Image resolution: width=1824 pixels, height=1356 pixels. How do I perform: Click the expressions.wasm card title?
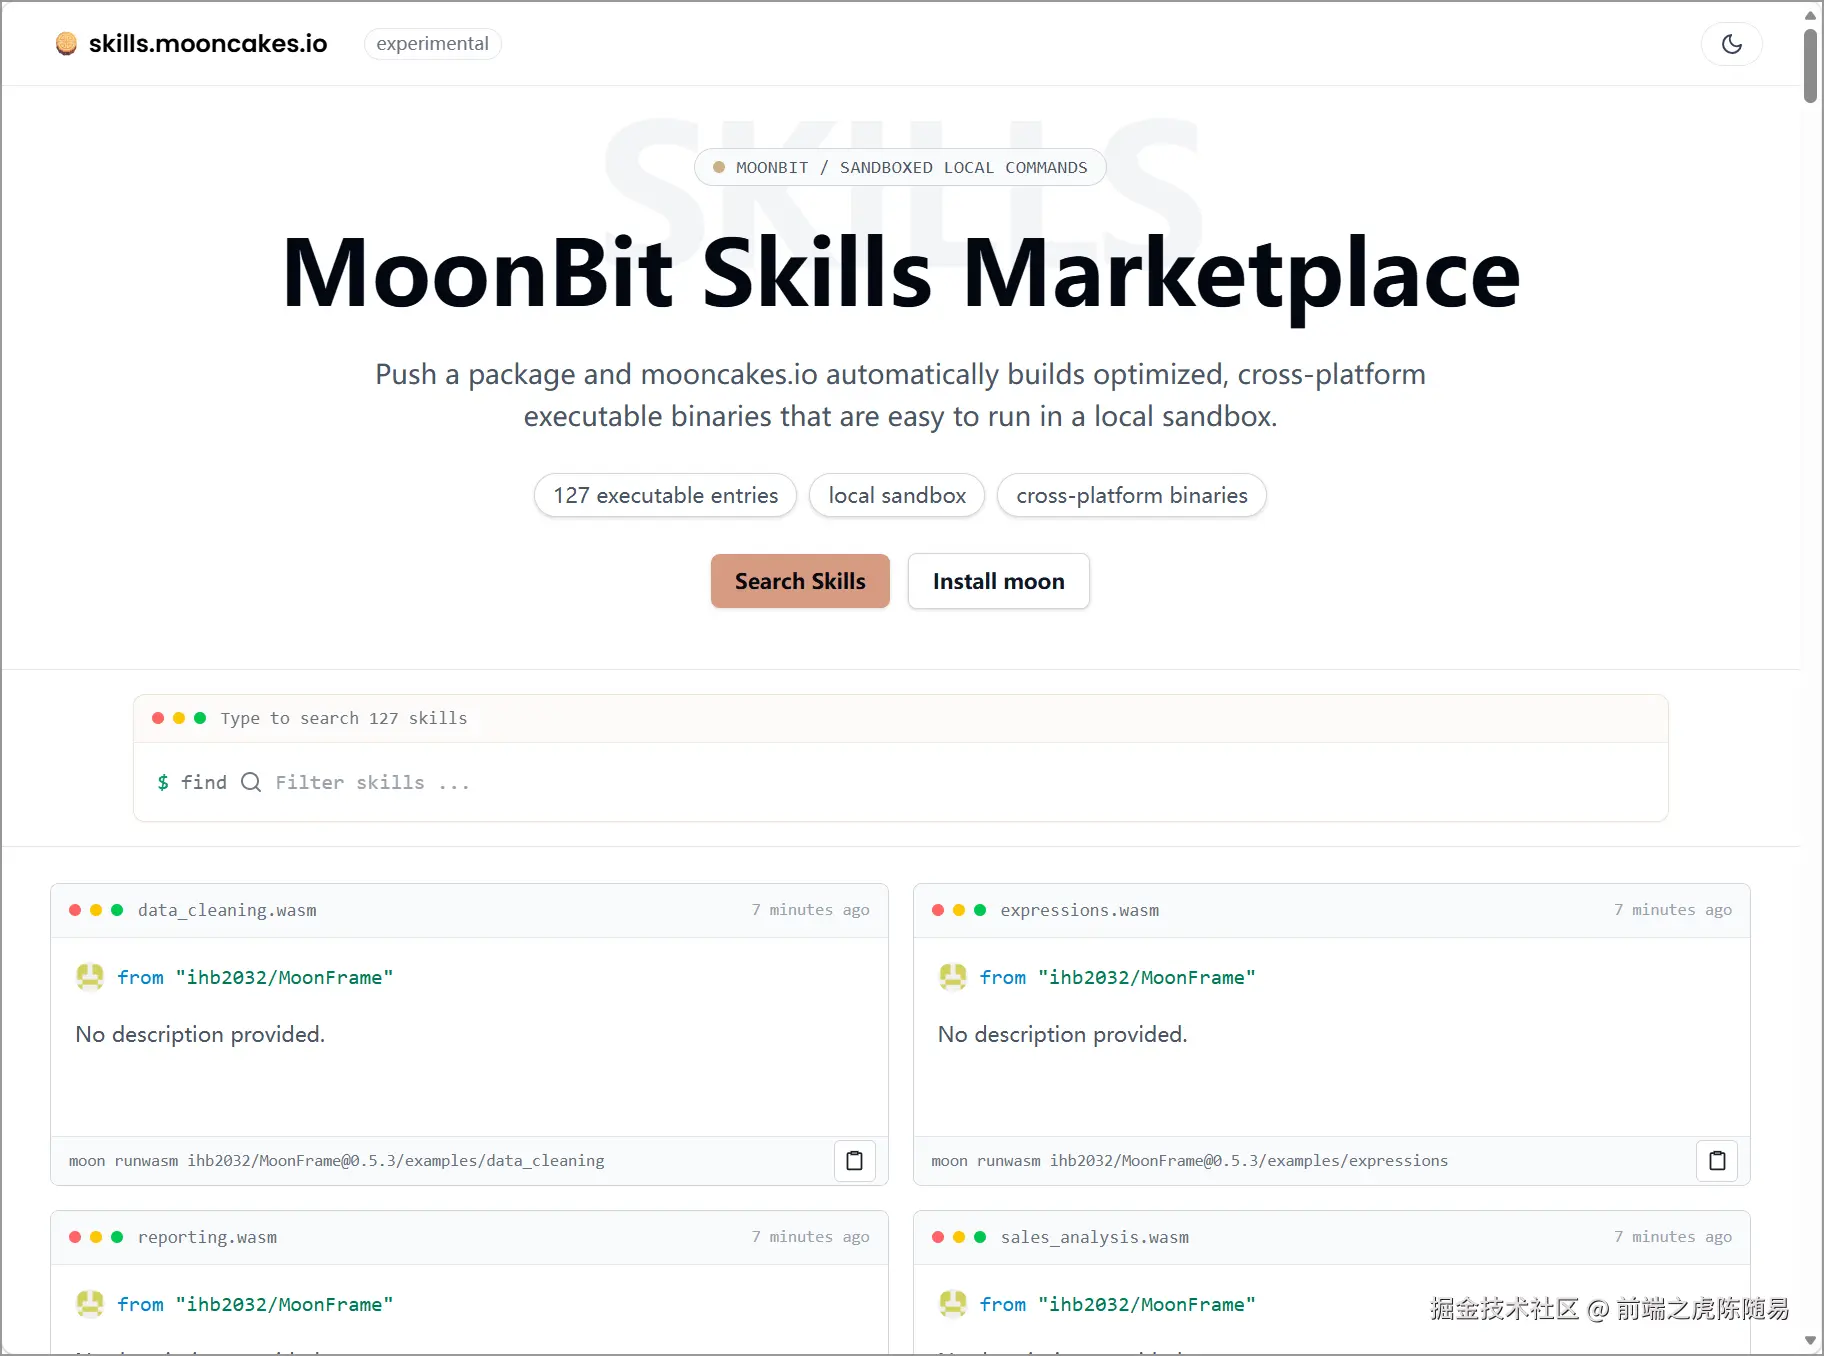tap(1080, 910)
